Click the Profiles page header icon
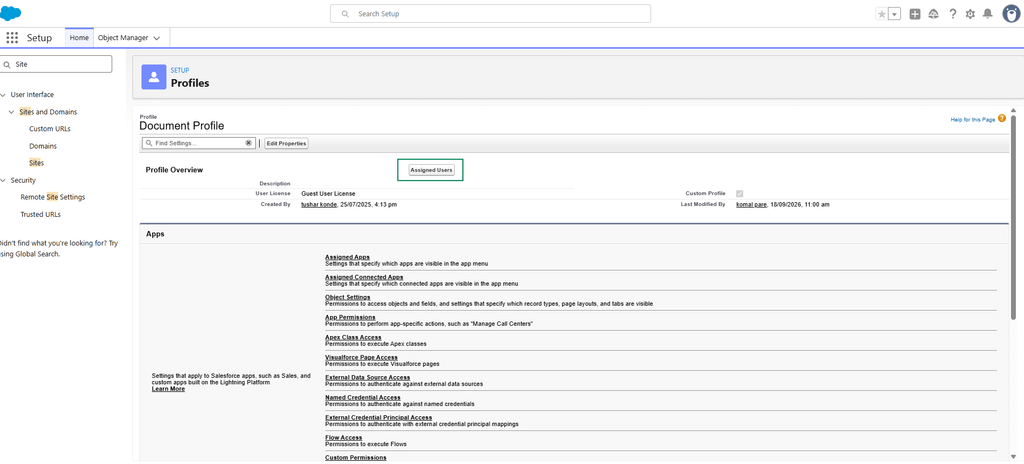The width and height of the screenshot is (1024, 464). [153, 76]
